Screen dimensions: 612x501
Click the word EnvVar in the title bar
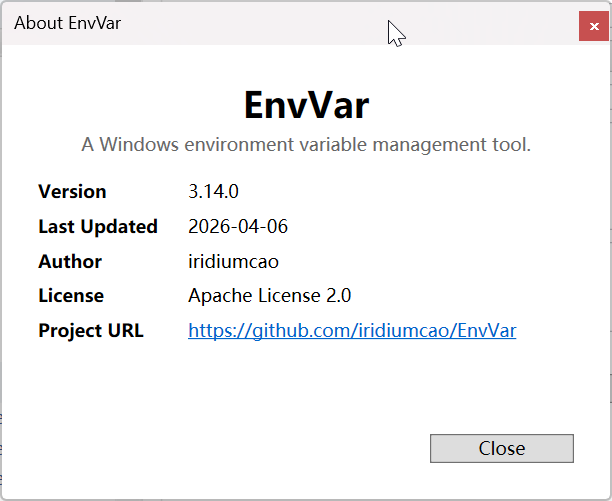(94, 22)
